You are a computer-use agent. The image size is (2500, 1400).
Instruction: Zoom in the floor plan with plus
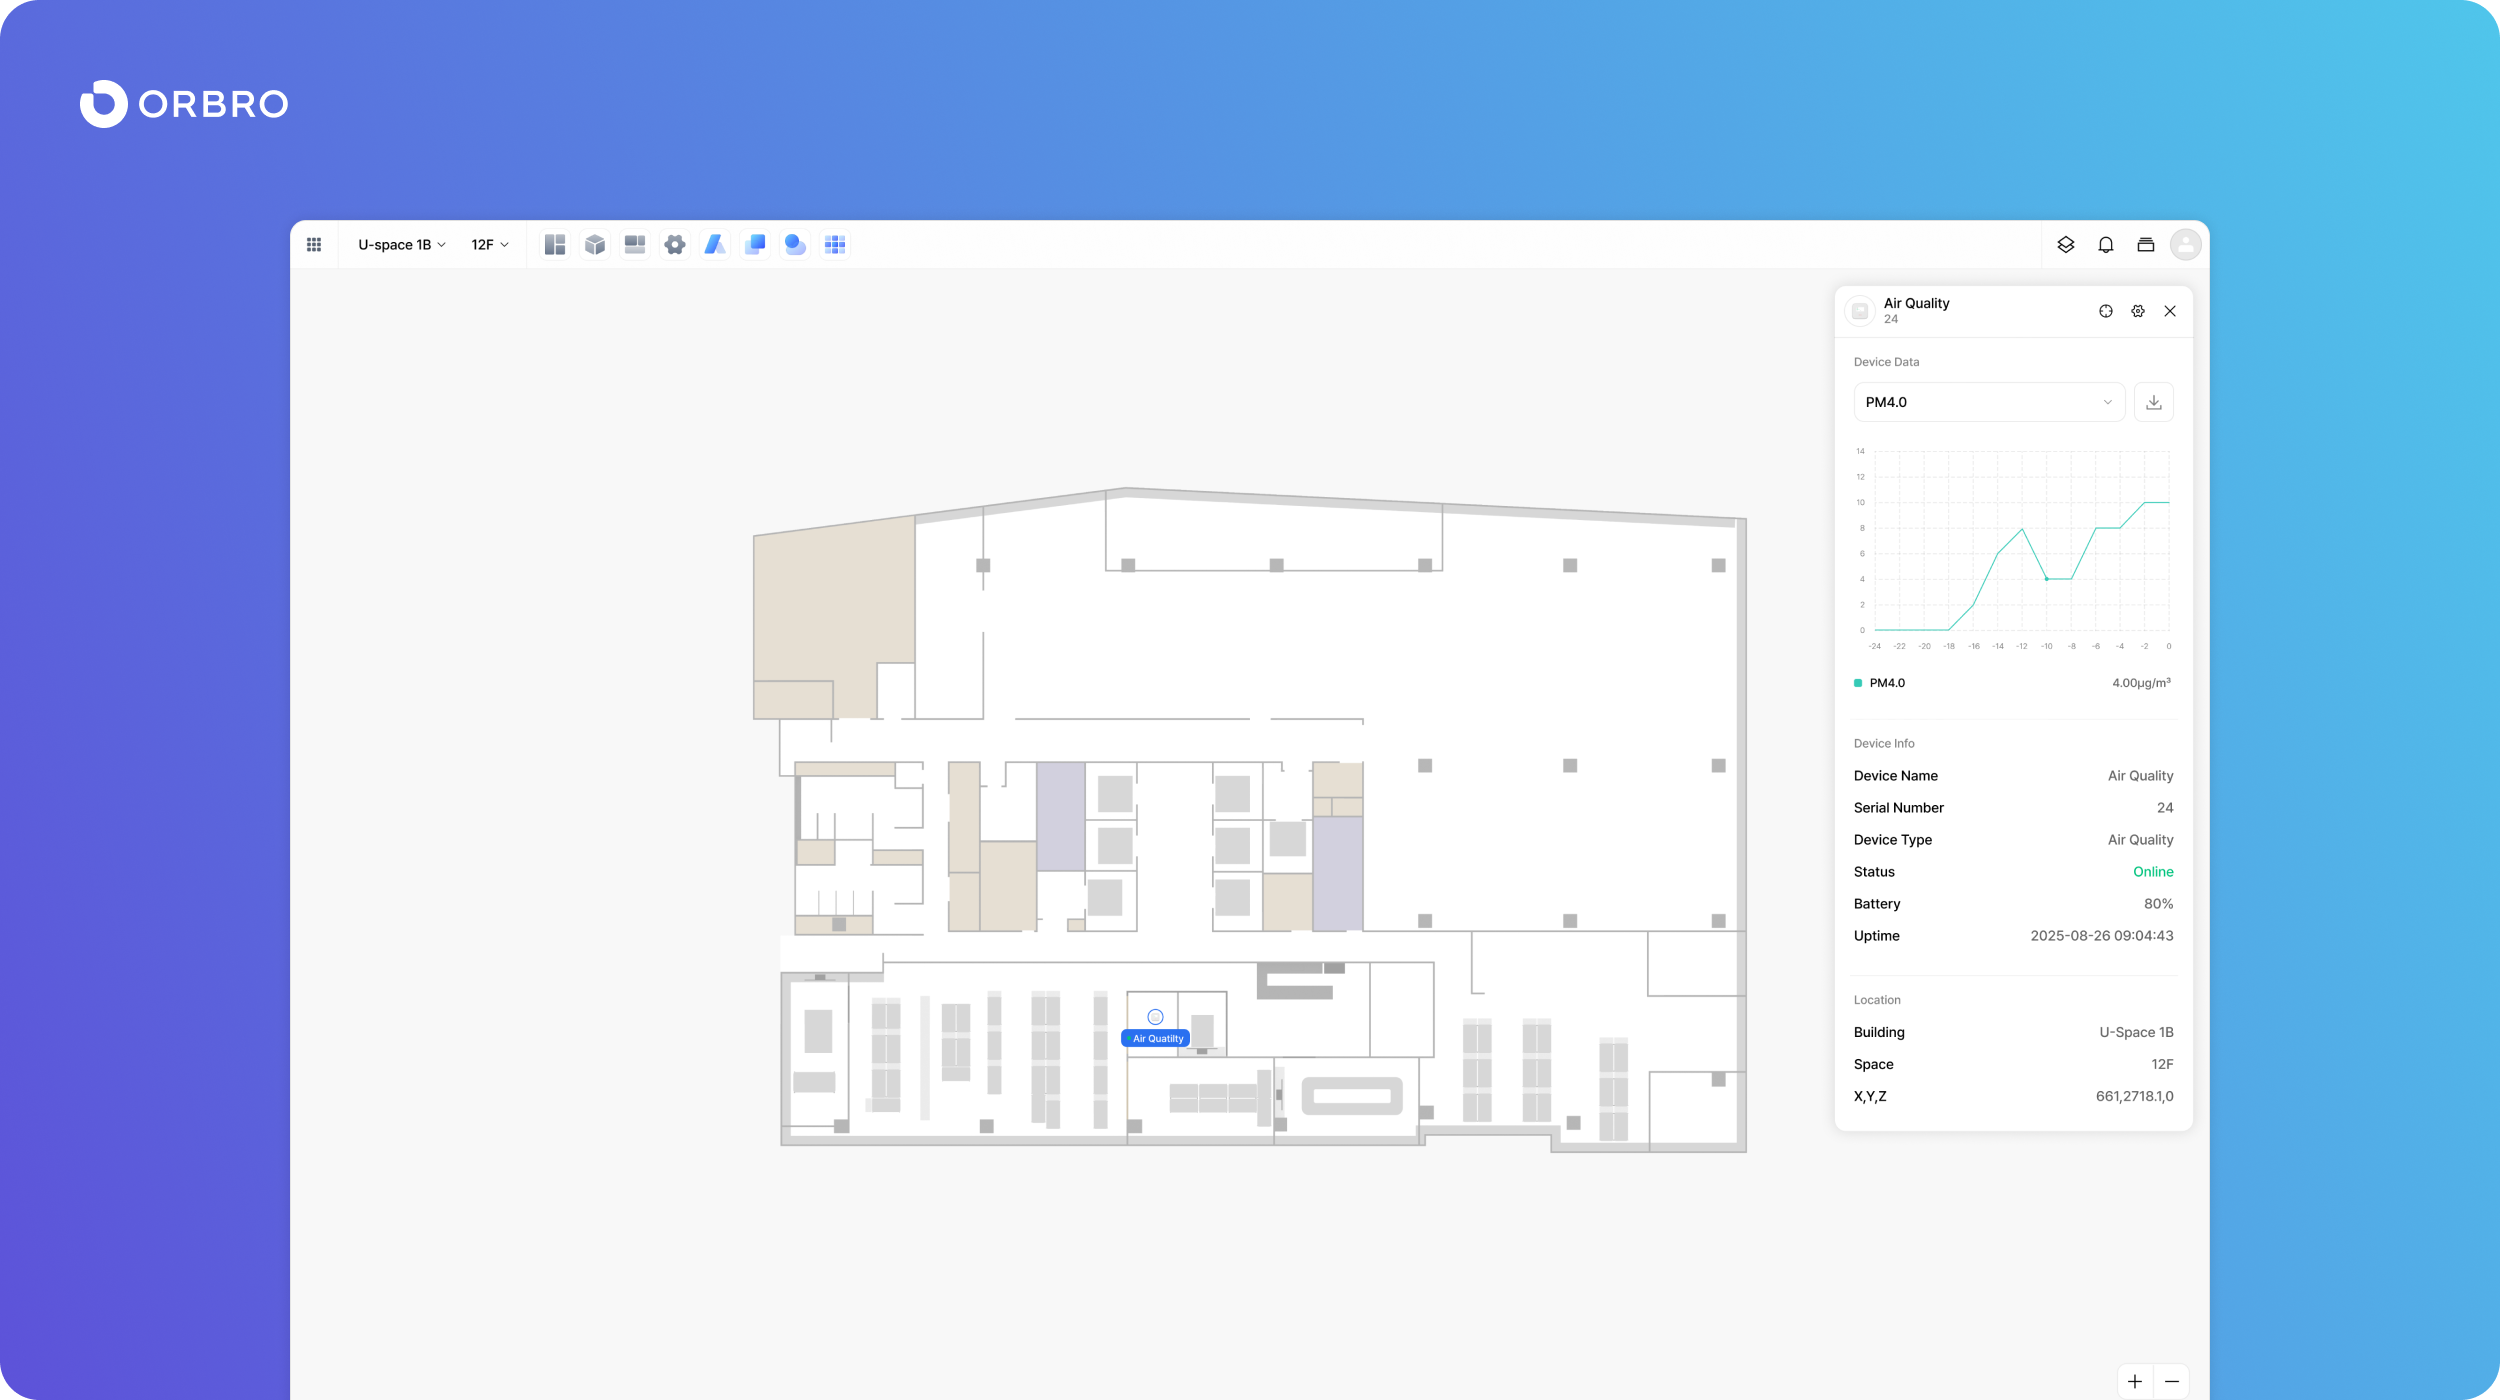point(2135,1382)
